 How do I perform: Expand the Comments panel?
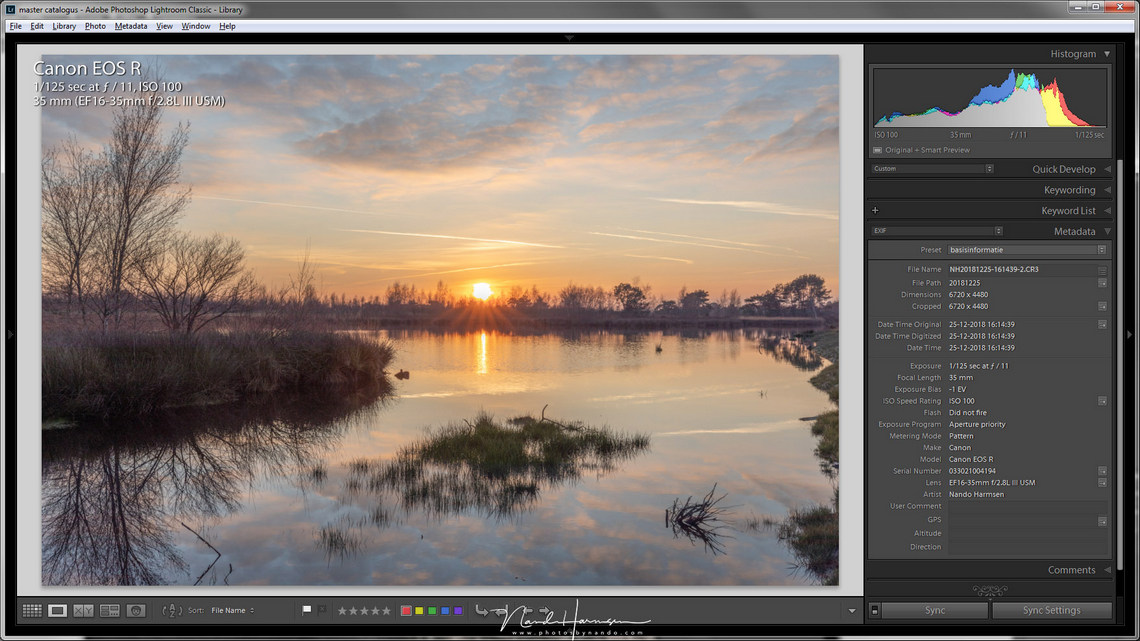click(1107, 571)
